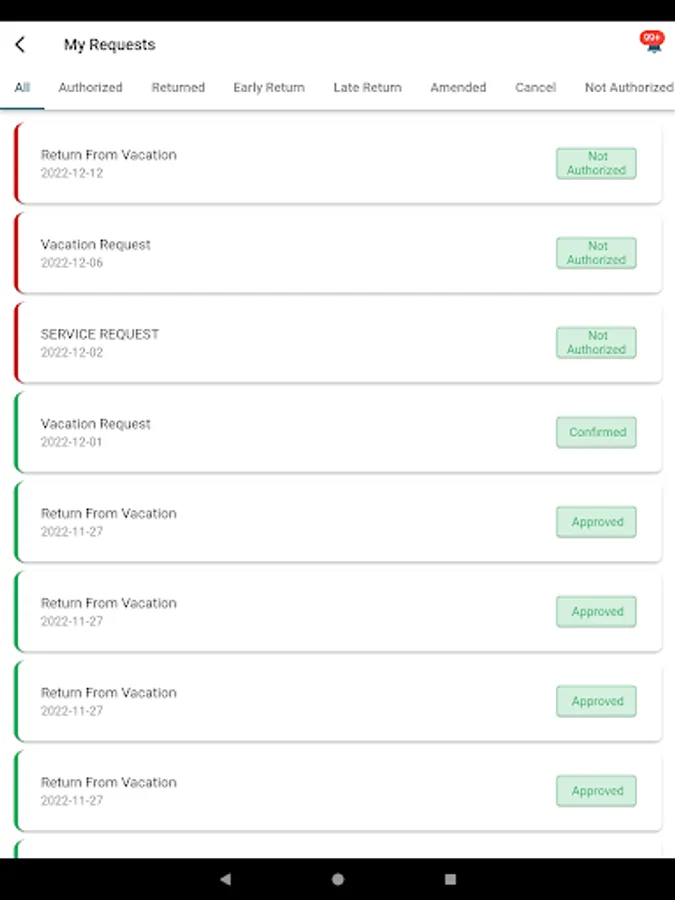Click the My Requests page title
This screenshot has width=675, height=900.
point(110,45)
